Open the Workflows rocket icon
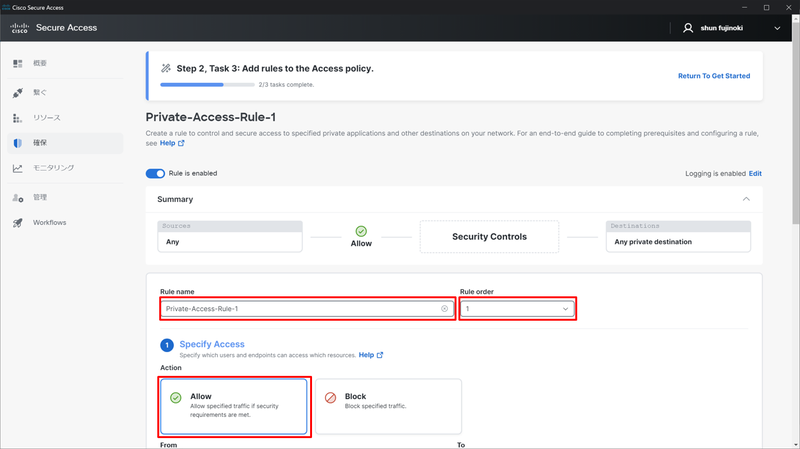 pos(18,222)
